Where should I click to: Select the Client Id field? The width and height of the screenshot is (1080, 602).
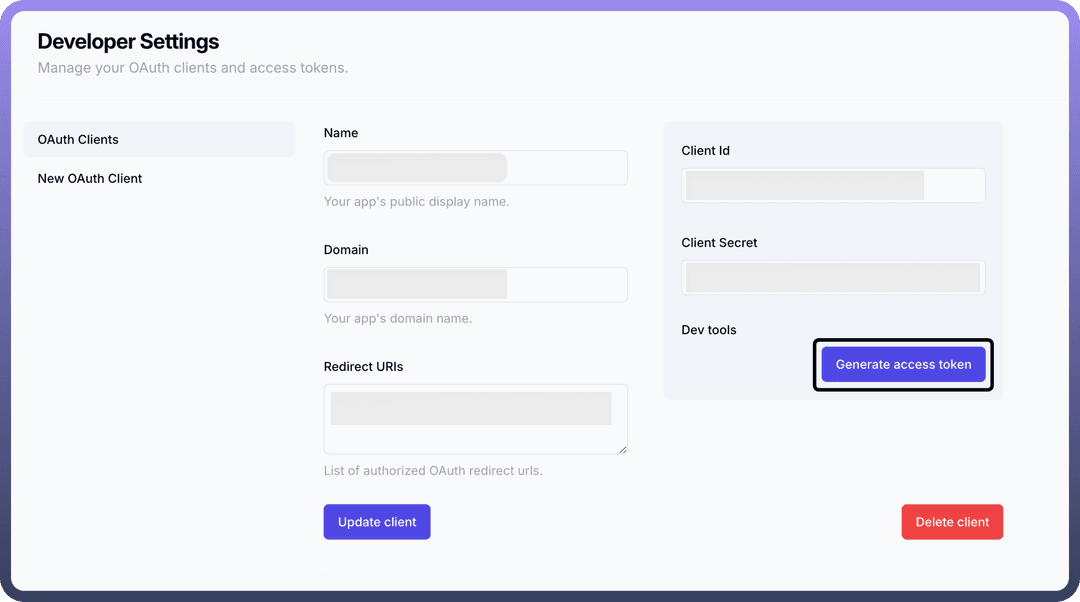tap(833, 185)
